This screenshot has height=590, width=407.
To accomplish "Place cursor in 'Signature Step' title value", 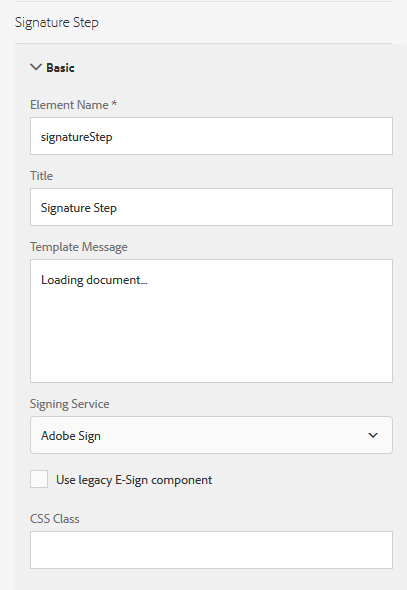I will point(79,208).
